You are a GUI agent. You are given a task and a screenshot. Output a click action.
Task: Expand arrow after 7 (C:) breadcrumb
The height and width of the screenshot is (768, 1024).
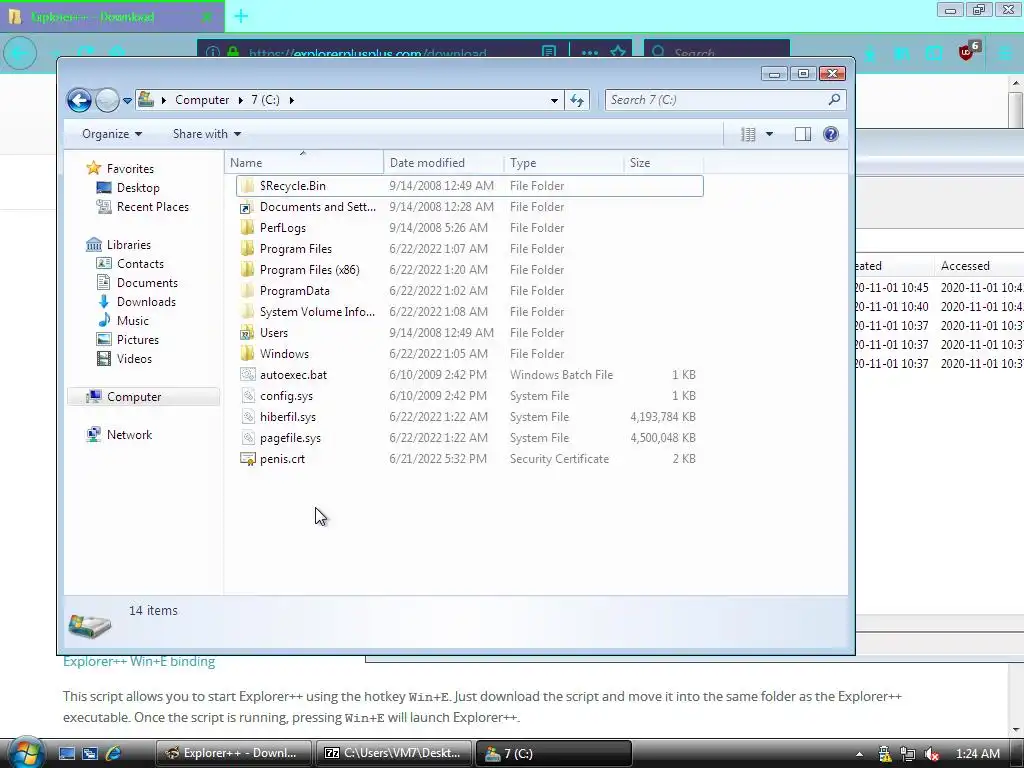291,100
